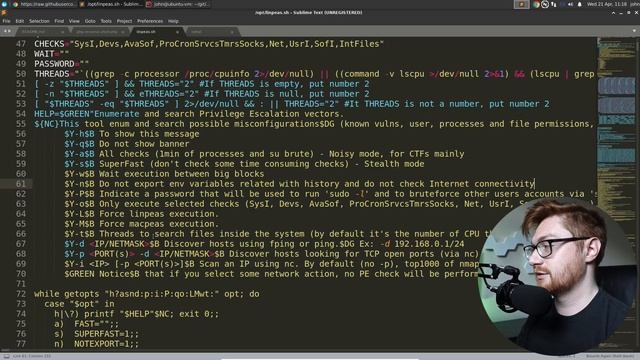Click the circular blocked tray icon
The width and height of the screenshot is (640, 360).
click(545, 4)
